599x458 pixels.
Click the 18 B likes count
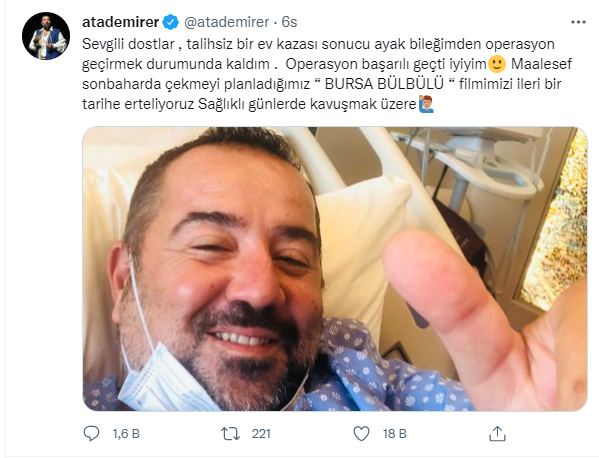pos(395,434)
